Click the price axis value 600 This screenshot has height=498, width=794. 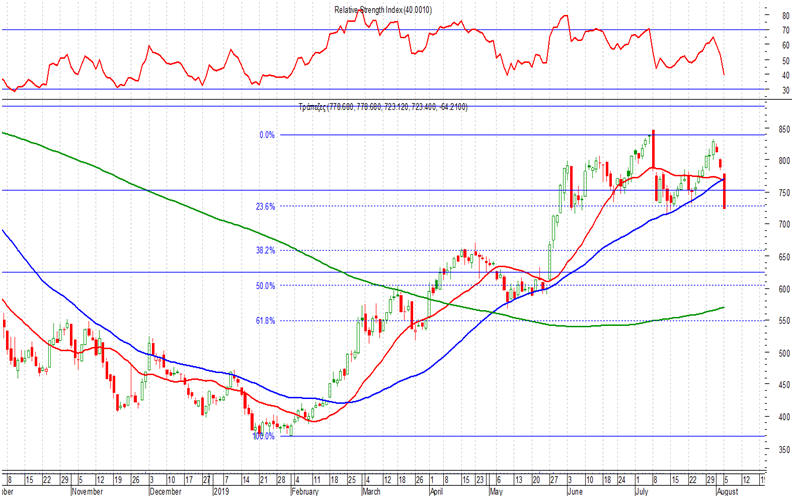784,289
